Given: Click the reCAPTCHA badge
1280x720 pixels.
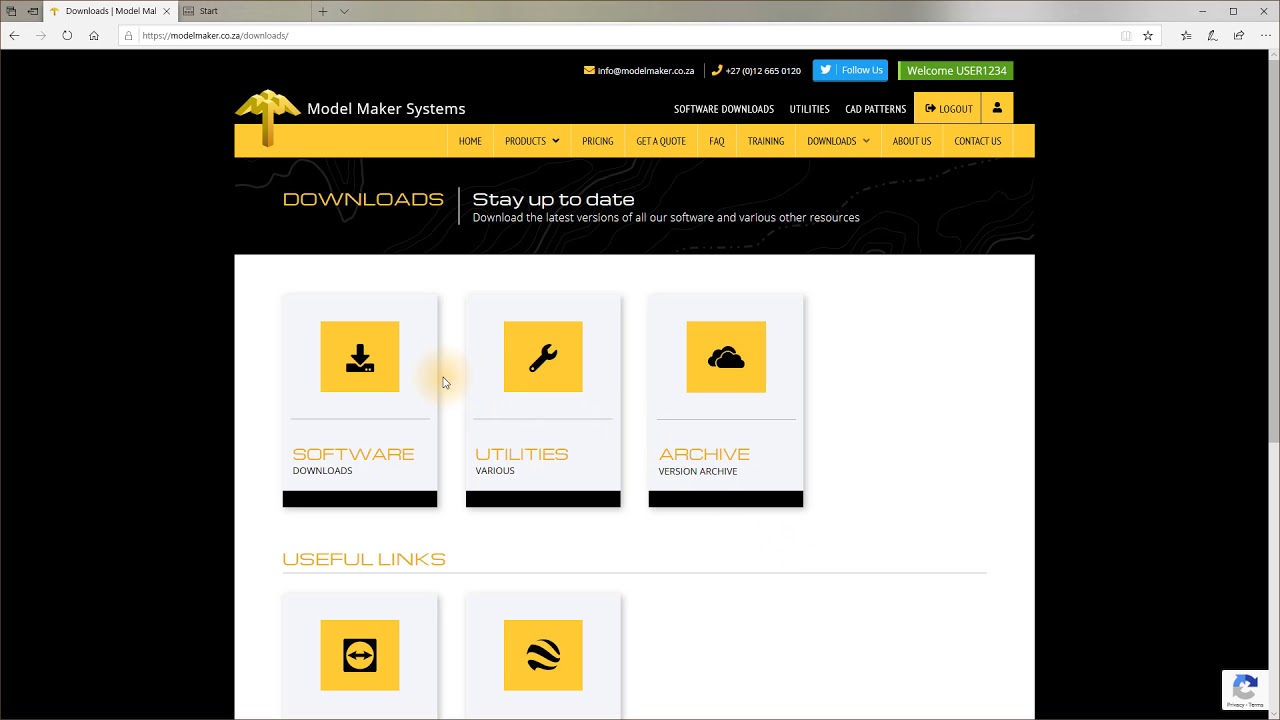Looking at the screenshot, I should point(1245,690).
